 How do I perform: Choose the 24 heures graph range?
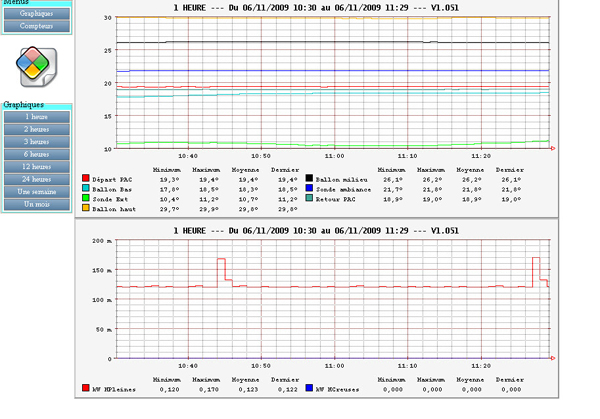pyautogui.click(x=36, y=178)
